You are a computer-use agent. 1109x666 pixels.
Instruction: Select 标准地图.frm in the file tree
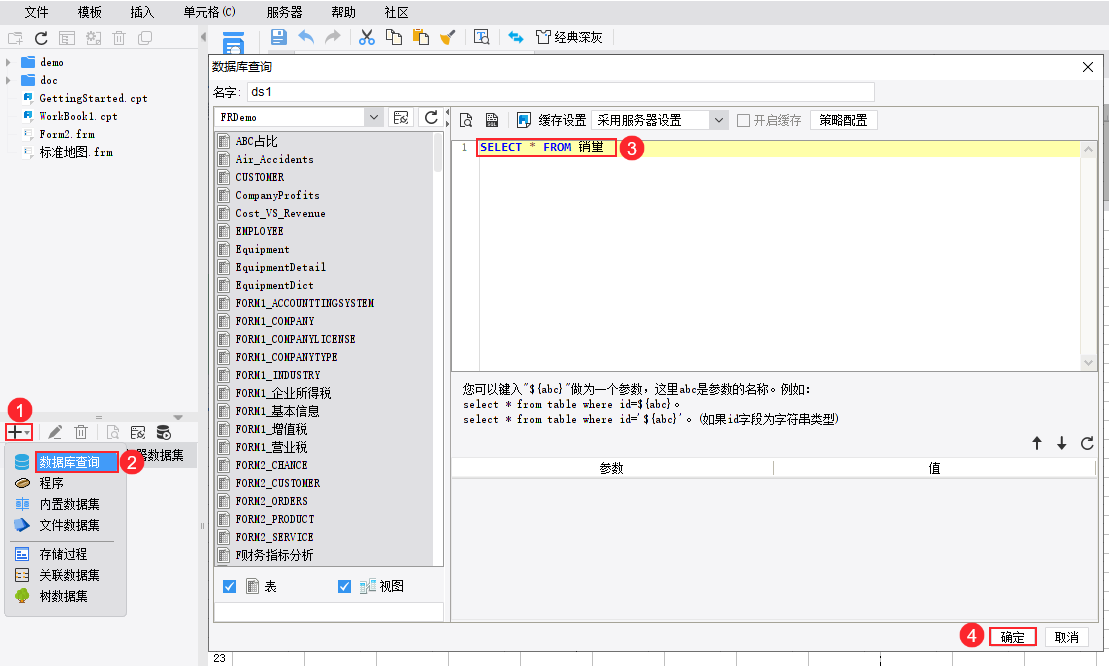[x=76, y=152]
